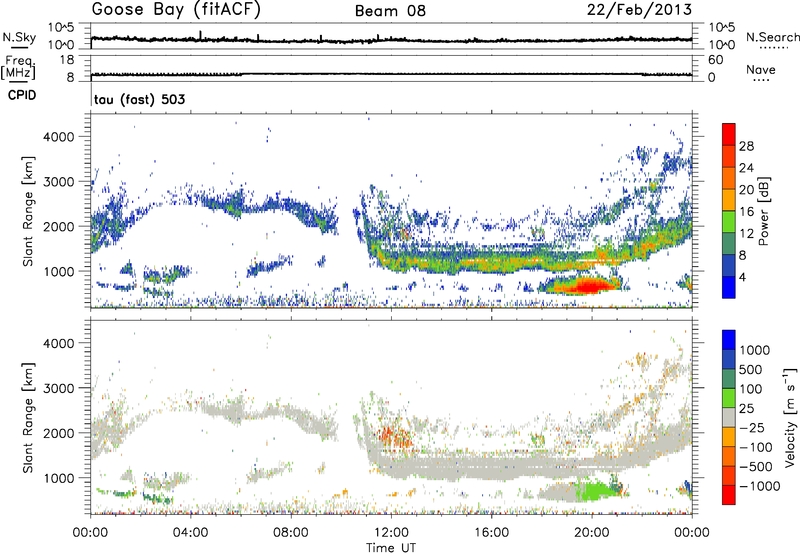Select the "Time UT" axis title
The image size is (800, 554).
pyautogui.click(x=391, y=548)
